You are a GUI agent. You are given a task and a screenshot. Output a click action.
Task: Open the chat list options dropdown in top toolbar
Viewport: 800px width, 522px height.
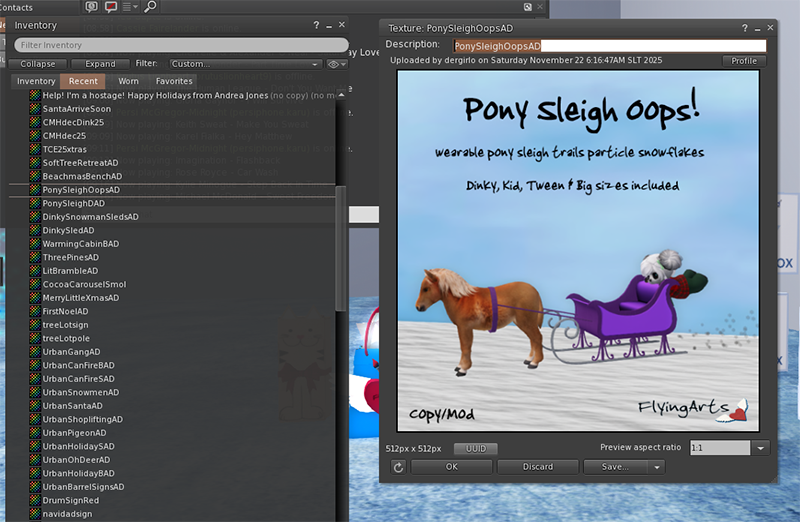click(131, 7)
